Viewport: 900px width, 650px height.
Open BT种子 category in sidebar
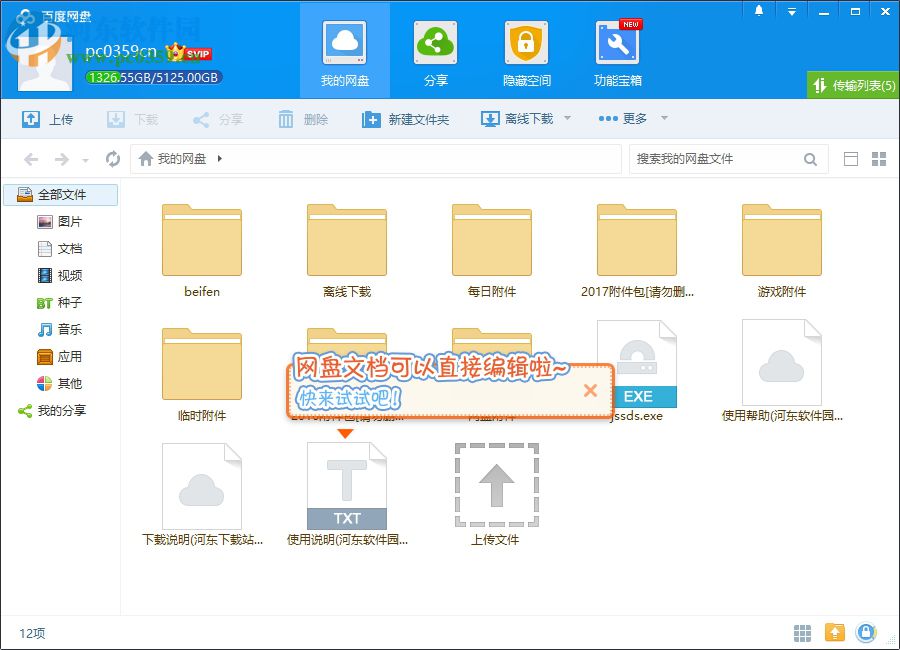coord(58,302)
